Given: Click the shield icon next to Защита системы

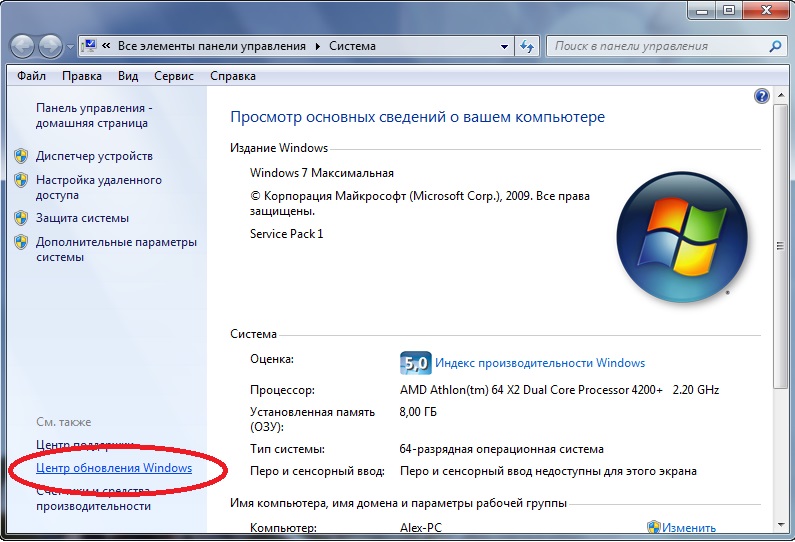Looking at the screenshot, I should coord(21,218).
